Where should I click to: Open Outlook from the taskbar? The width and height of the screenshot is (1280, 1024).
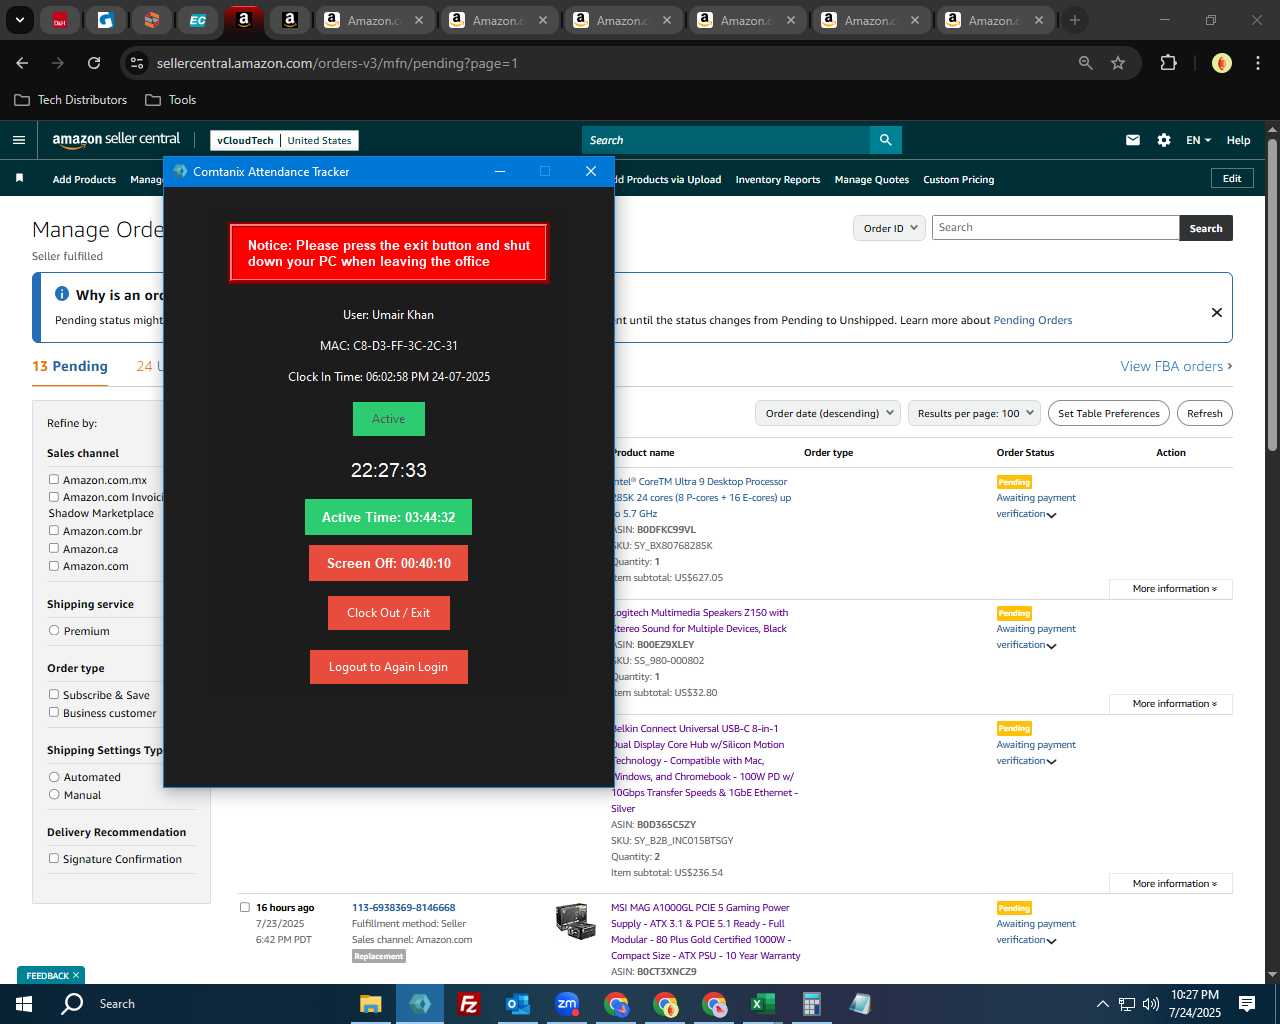pyautogui.click(x=517, y=1004)
